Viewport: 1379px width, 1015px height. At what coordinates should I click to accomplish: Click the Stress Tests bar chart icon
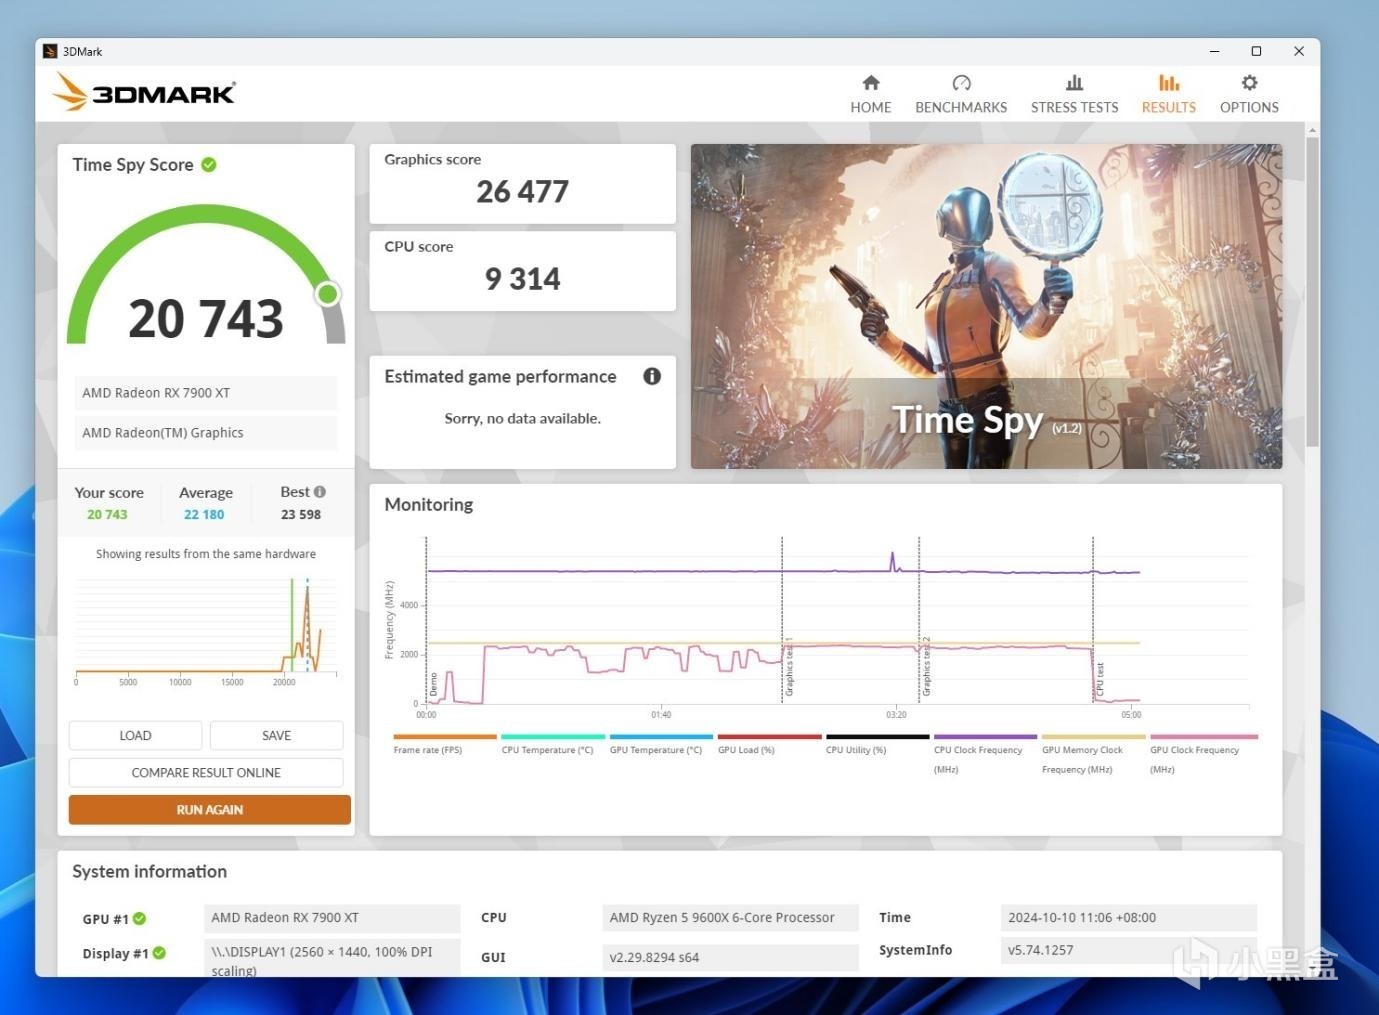[x=1074, y=83]
